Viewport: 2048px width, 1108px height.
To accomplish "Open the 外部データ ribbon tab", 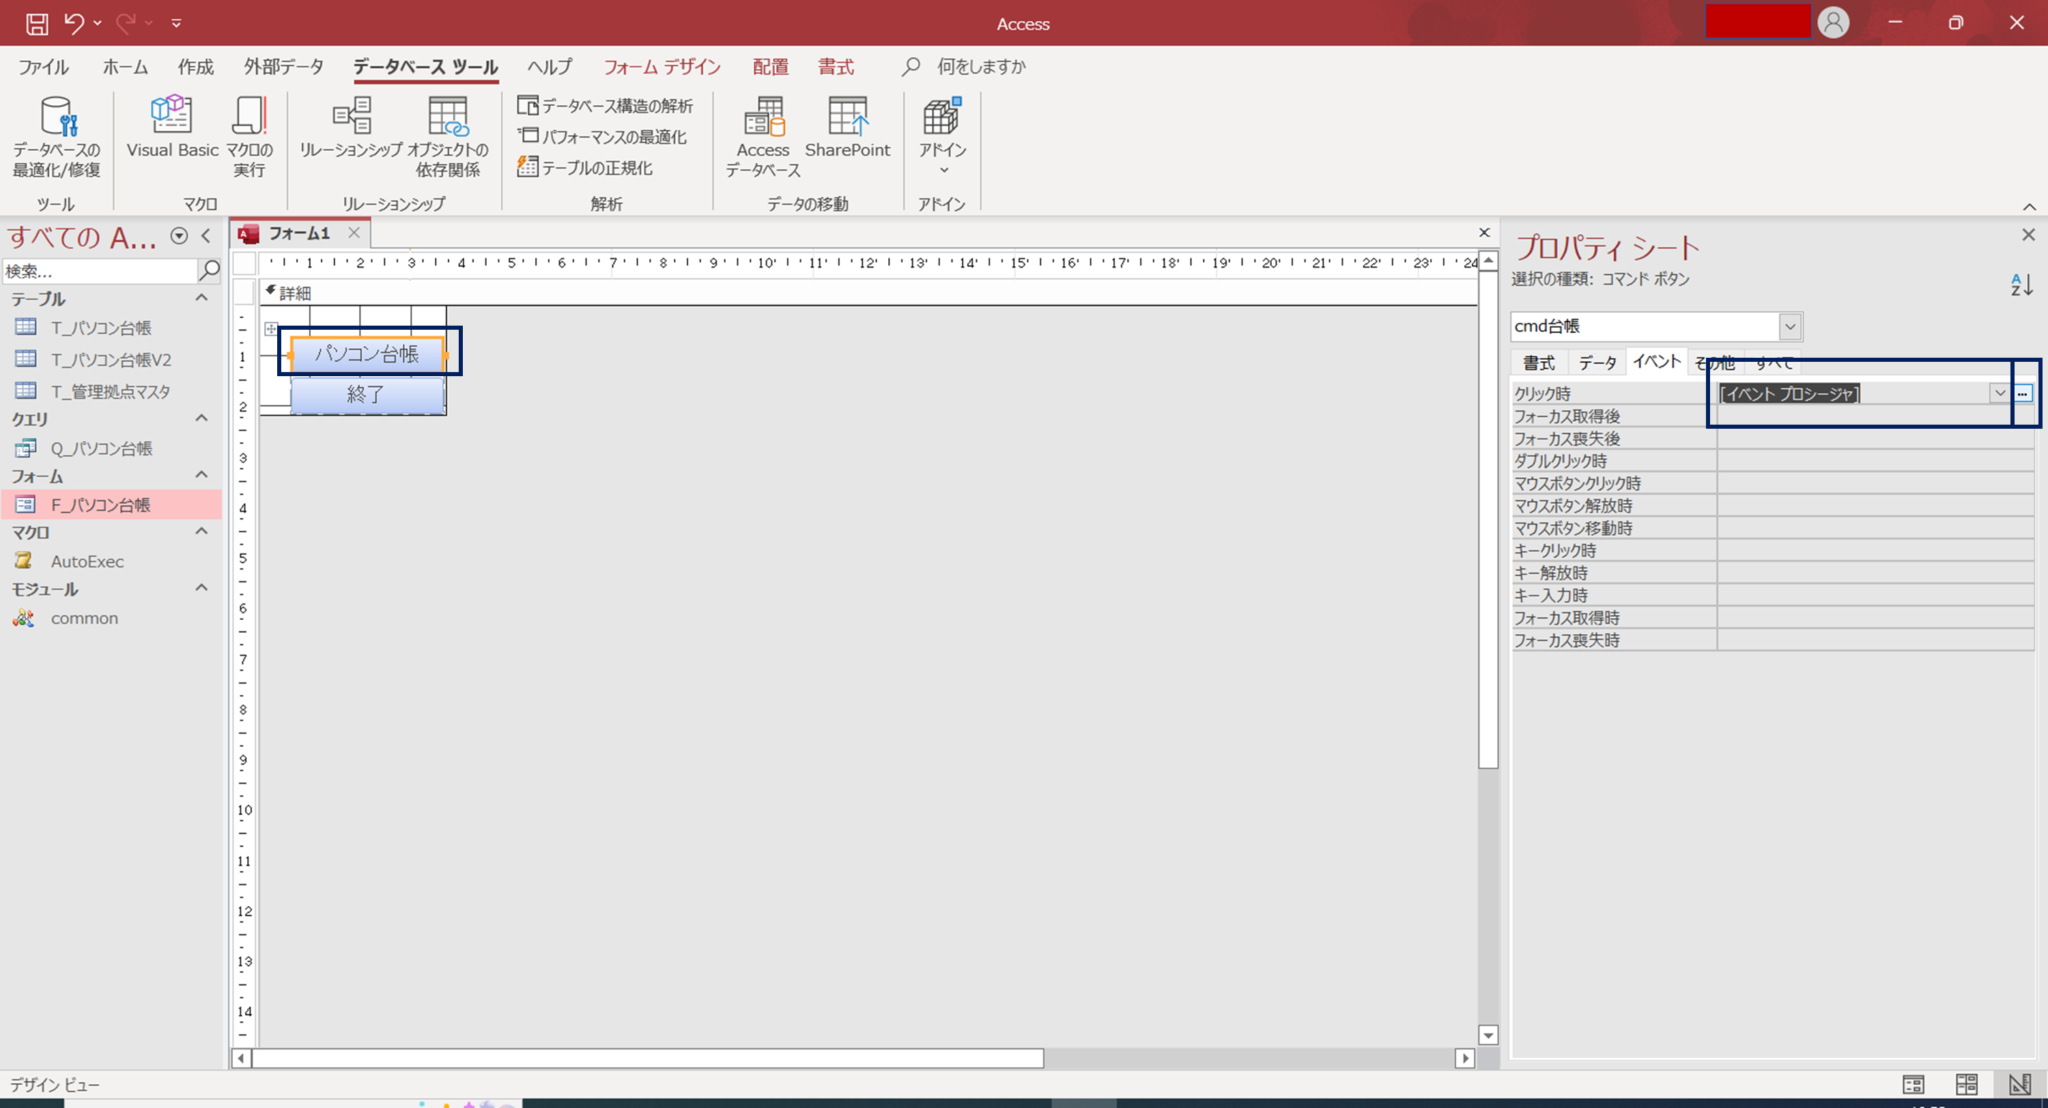I will [283, 66].
